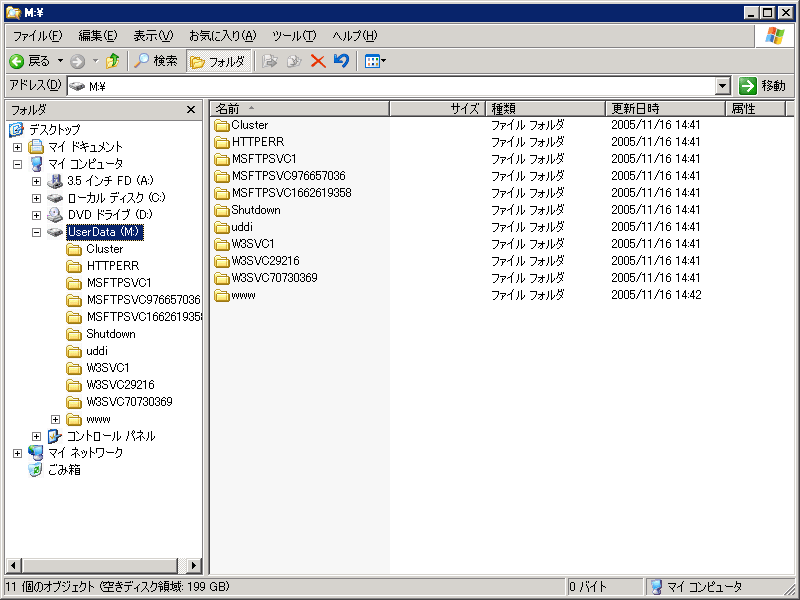Select the Recycle Bin icon in tree
800x600 pixels.
click(36, 470)
